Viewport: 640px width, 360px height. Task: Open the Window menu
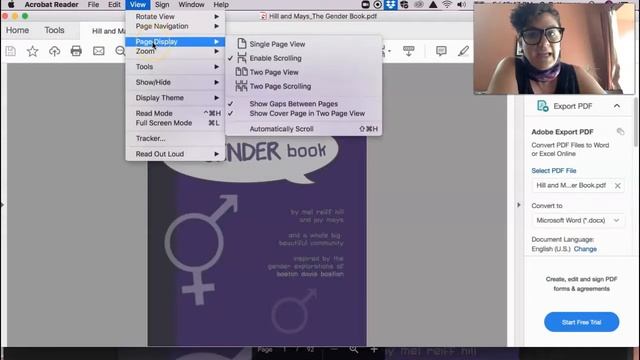pos(191,4)
